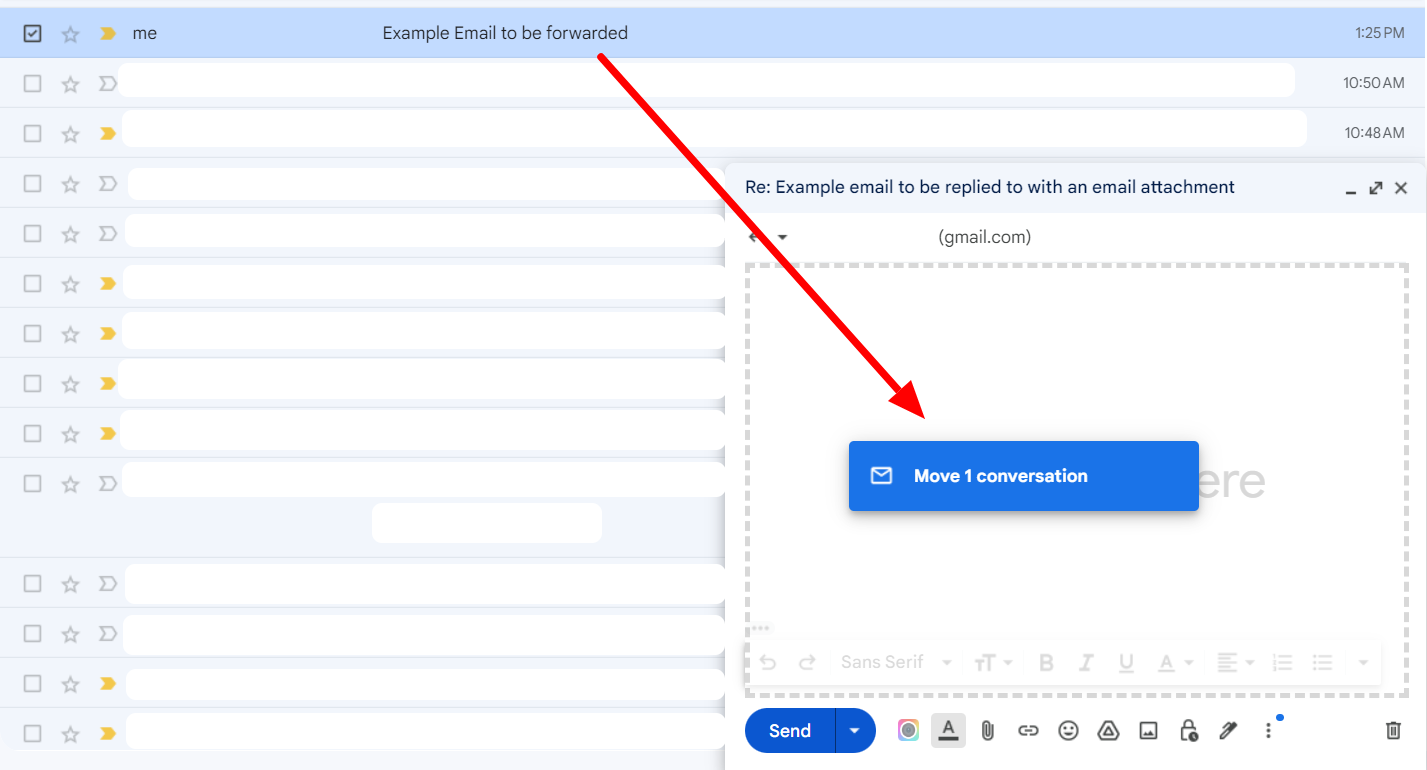Select the 10:50 AM email checkbox
The width and height of the screenshot is (1427, 770).
pyautogui.click(x=32, y=83)
